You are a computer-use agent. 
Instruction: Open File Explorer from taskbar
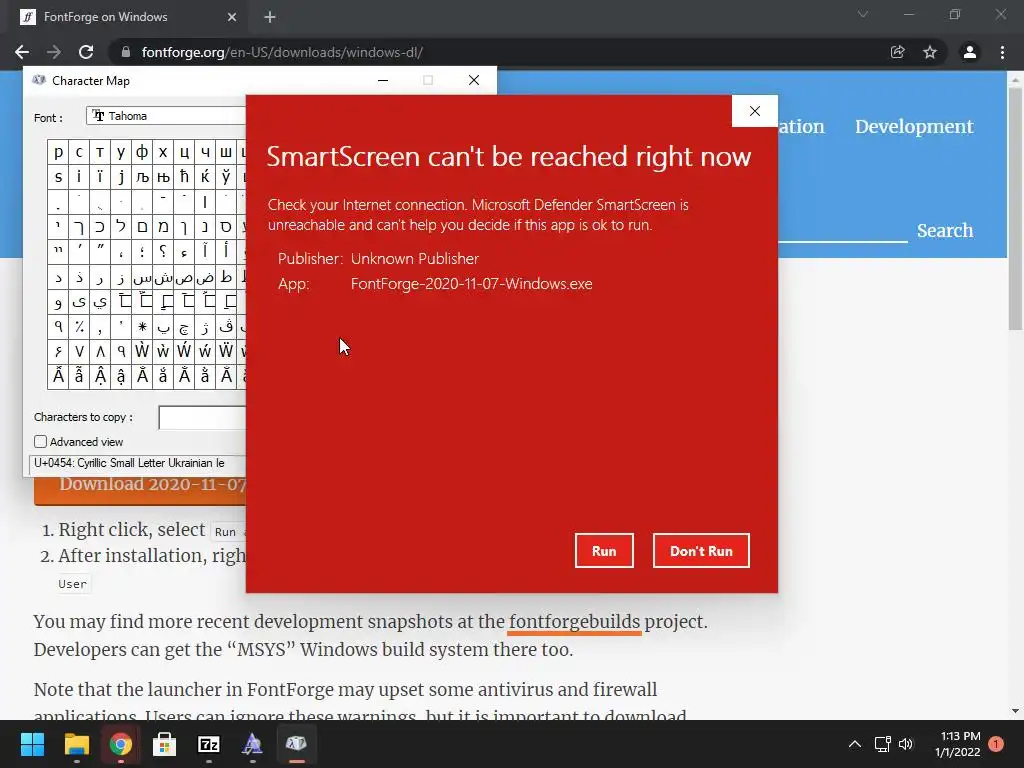point(76,744)
